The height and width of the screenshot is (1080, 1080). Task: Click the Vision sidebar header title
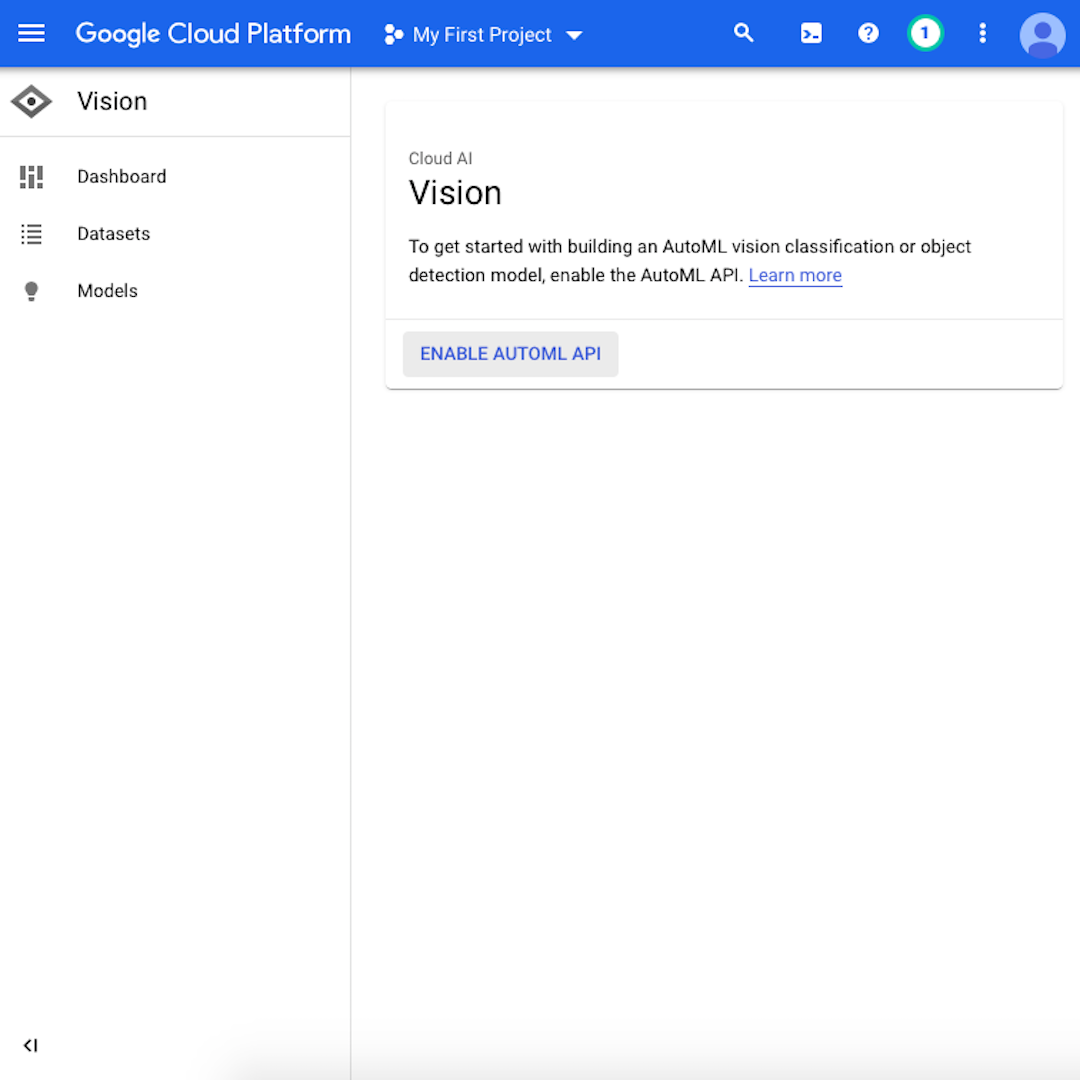click(112, 101)
